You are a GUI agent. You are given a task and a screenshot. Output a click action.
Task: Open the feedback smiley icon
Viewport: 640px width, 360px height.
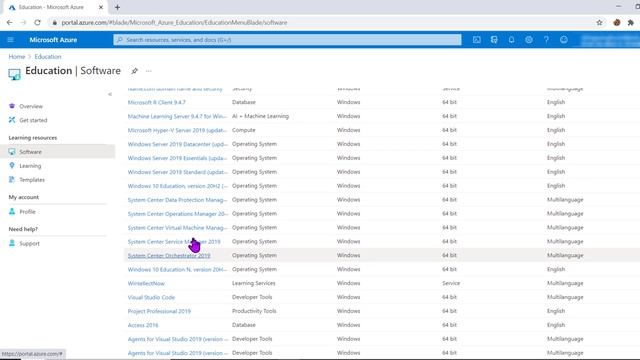pos(564,40)
